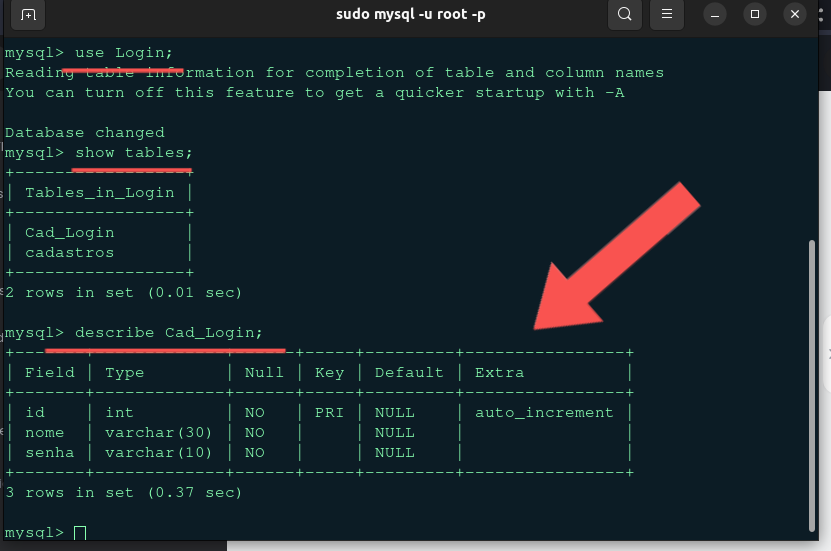The height and width of the screenshot is (551, 831).
Task: Click the auto_increment value in Extra column
Action: pyautogui.click(x=544, y=413)
